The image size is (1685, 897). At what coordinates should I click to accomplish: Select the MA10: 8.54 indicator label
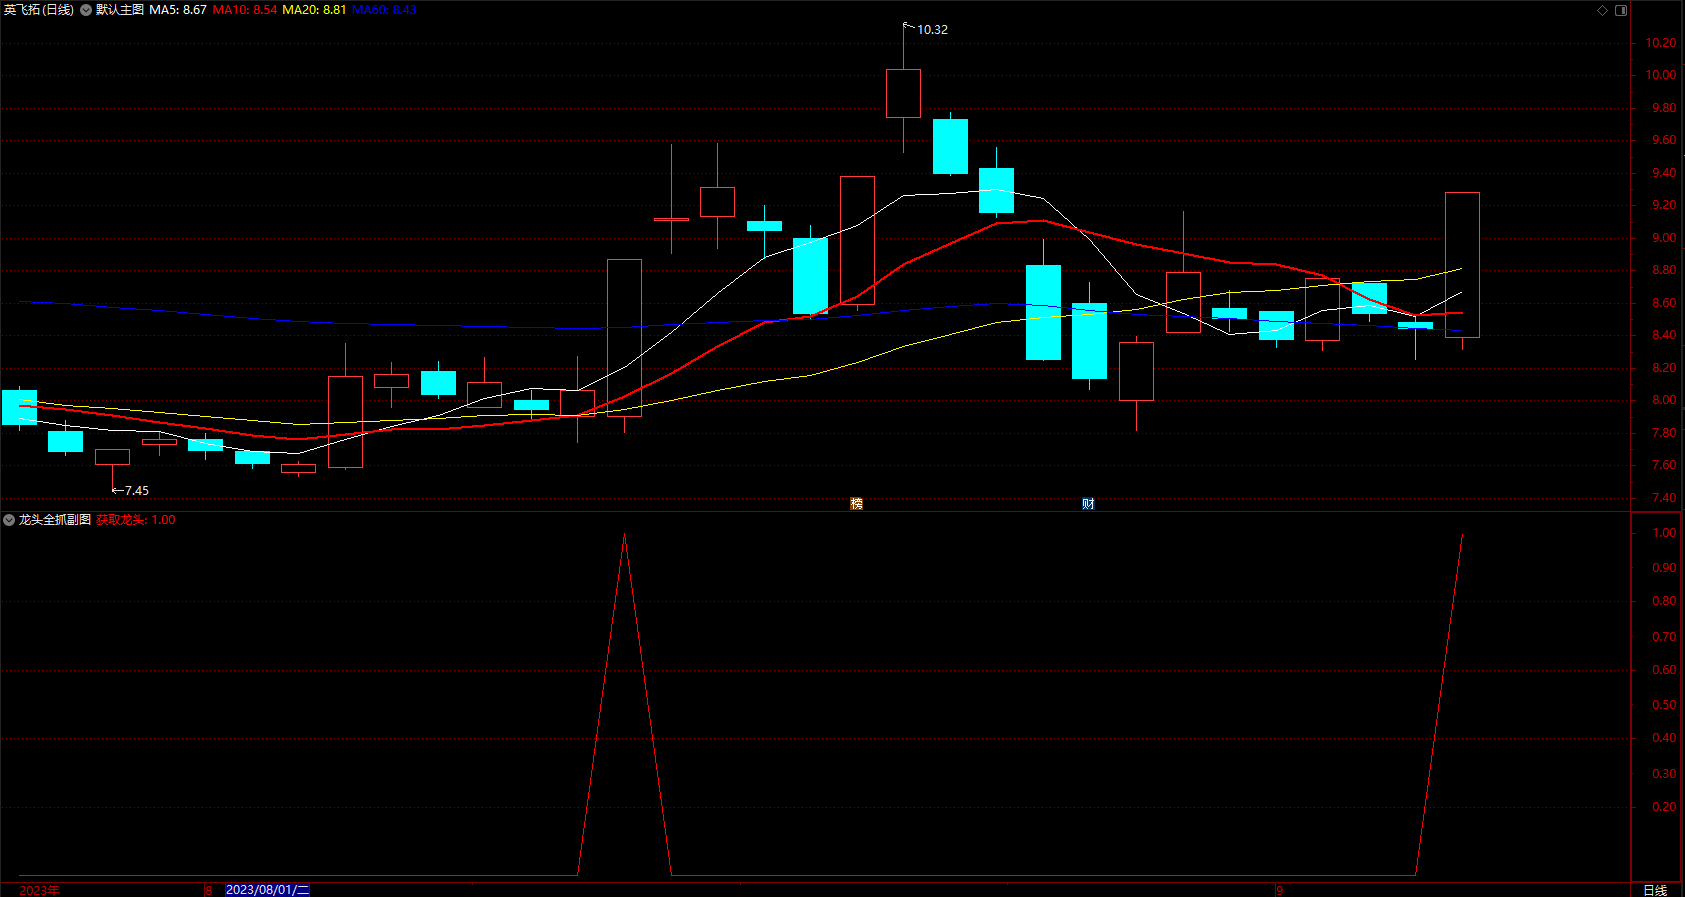coord(245,10)
